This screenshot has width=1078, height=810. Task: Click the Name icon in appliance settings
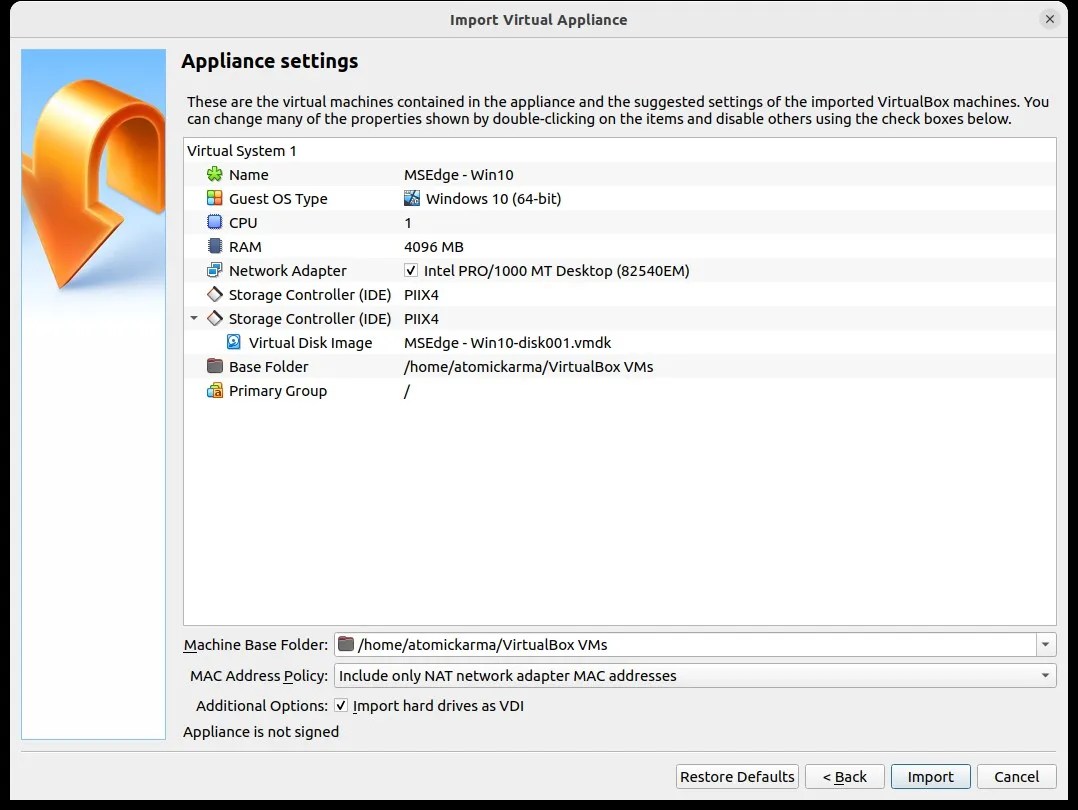(x=215, y=174)
